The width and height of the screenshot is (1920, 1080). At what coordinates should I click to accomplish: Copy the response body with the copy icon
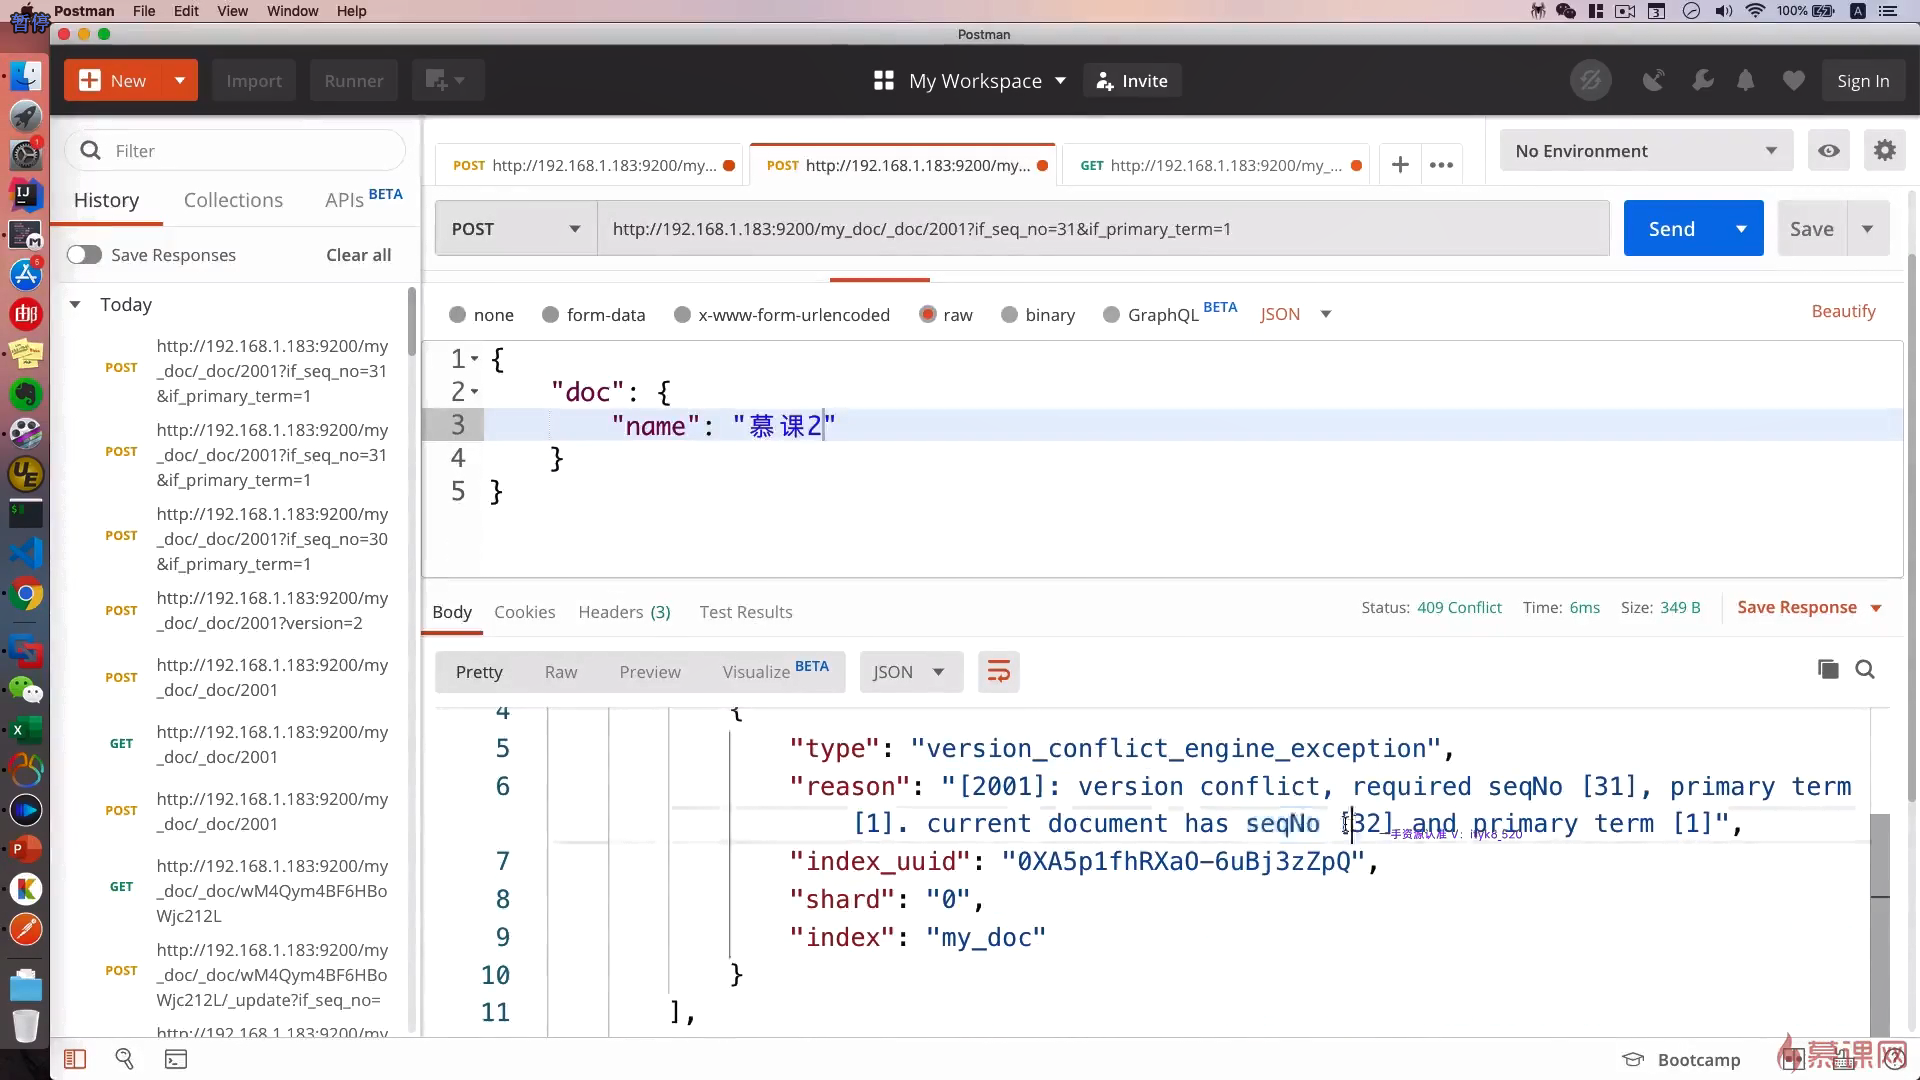tap(1828, 670)
